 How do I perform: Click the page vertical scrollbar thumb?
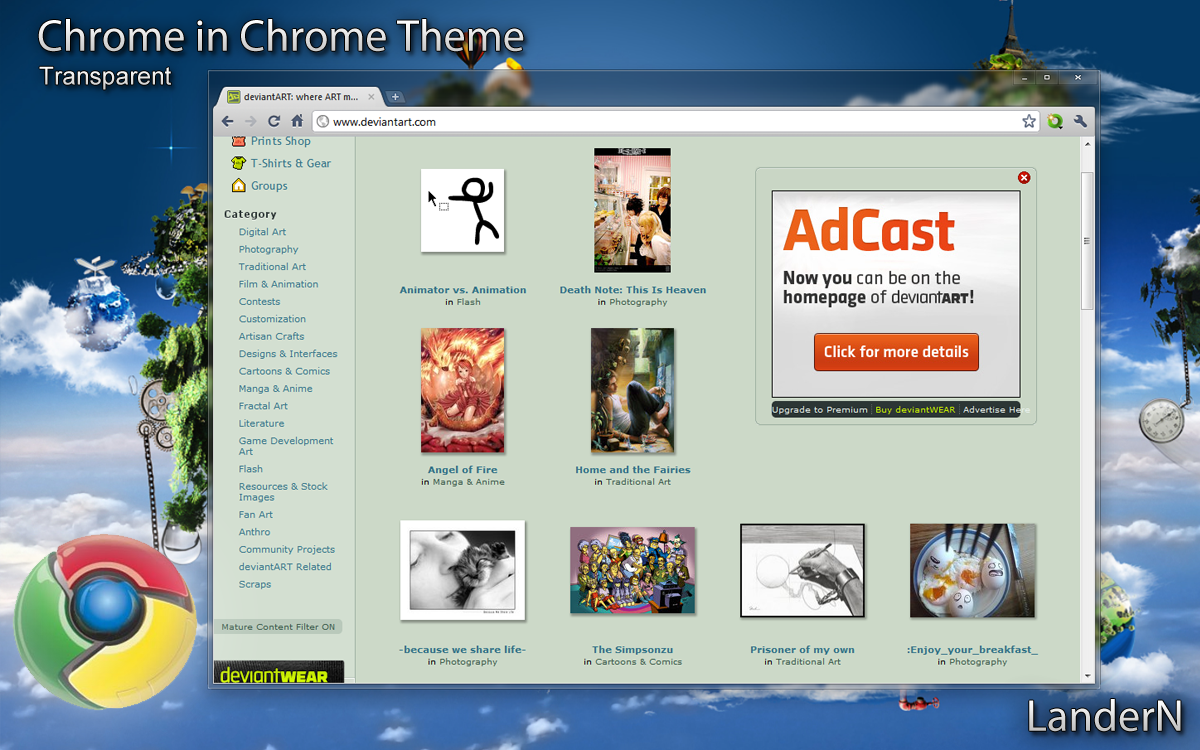click(x=1088, y=240)
